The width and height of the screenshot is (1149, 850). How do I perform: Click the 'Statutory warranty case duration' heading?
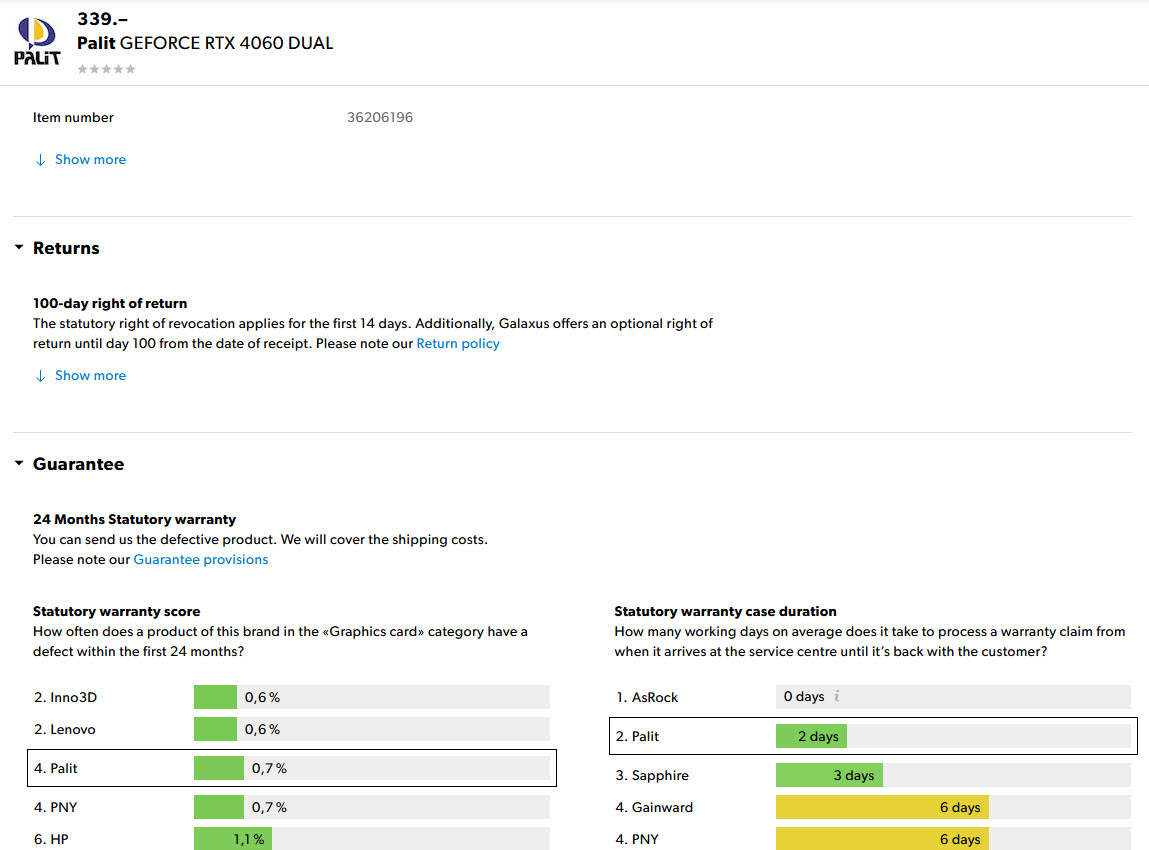coord(725,611)
